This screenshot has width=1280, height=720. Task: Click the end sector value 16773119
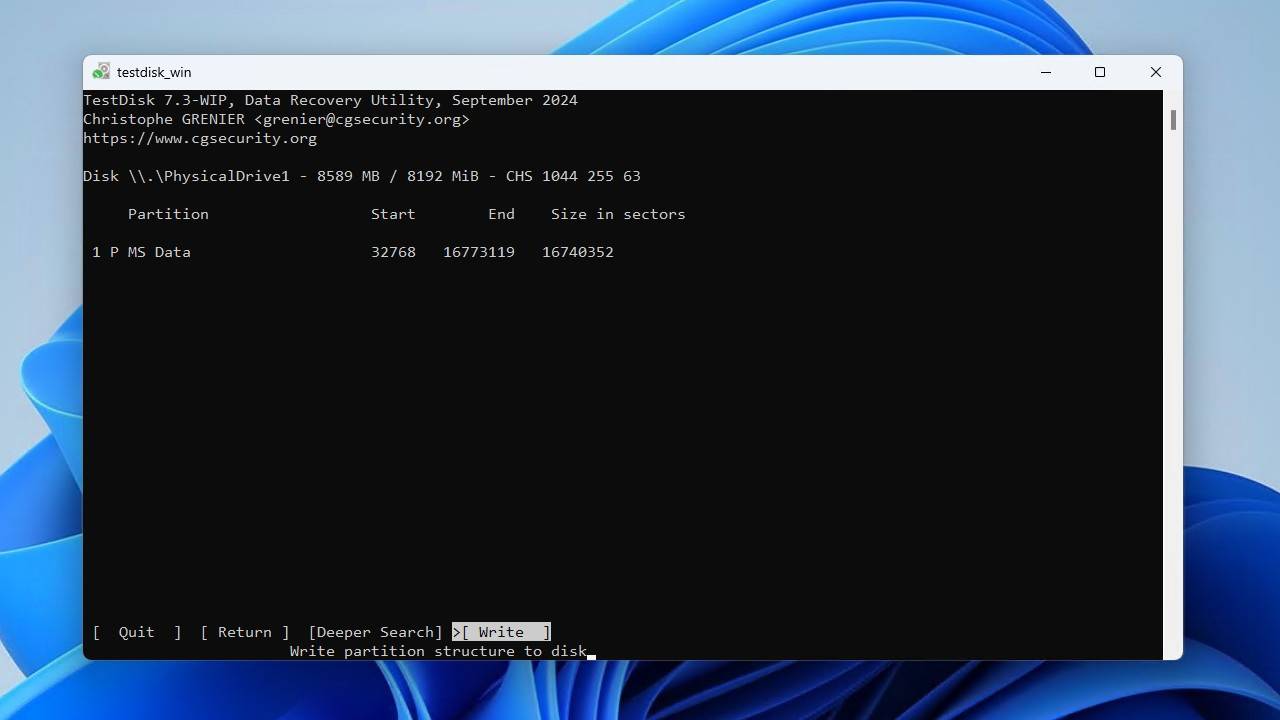tap(479, 252)
